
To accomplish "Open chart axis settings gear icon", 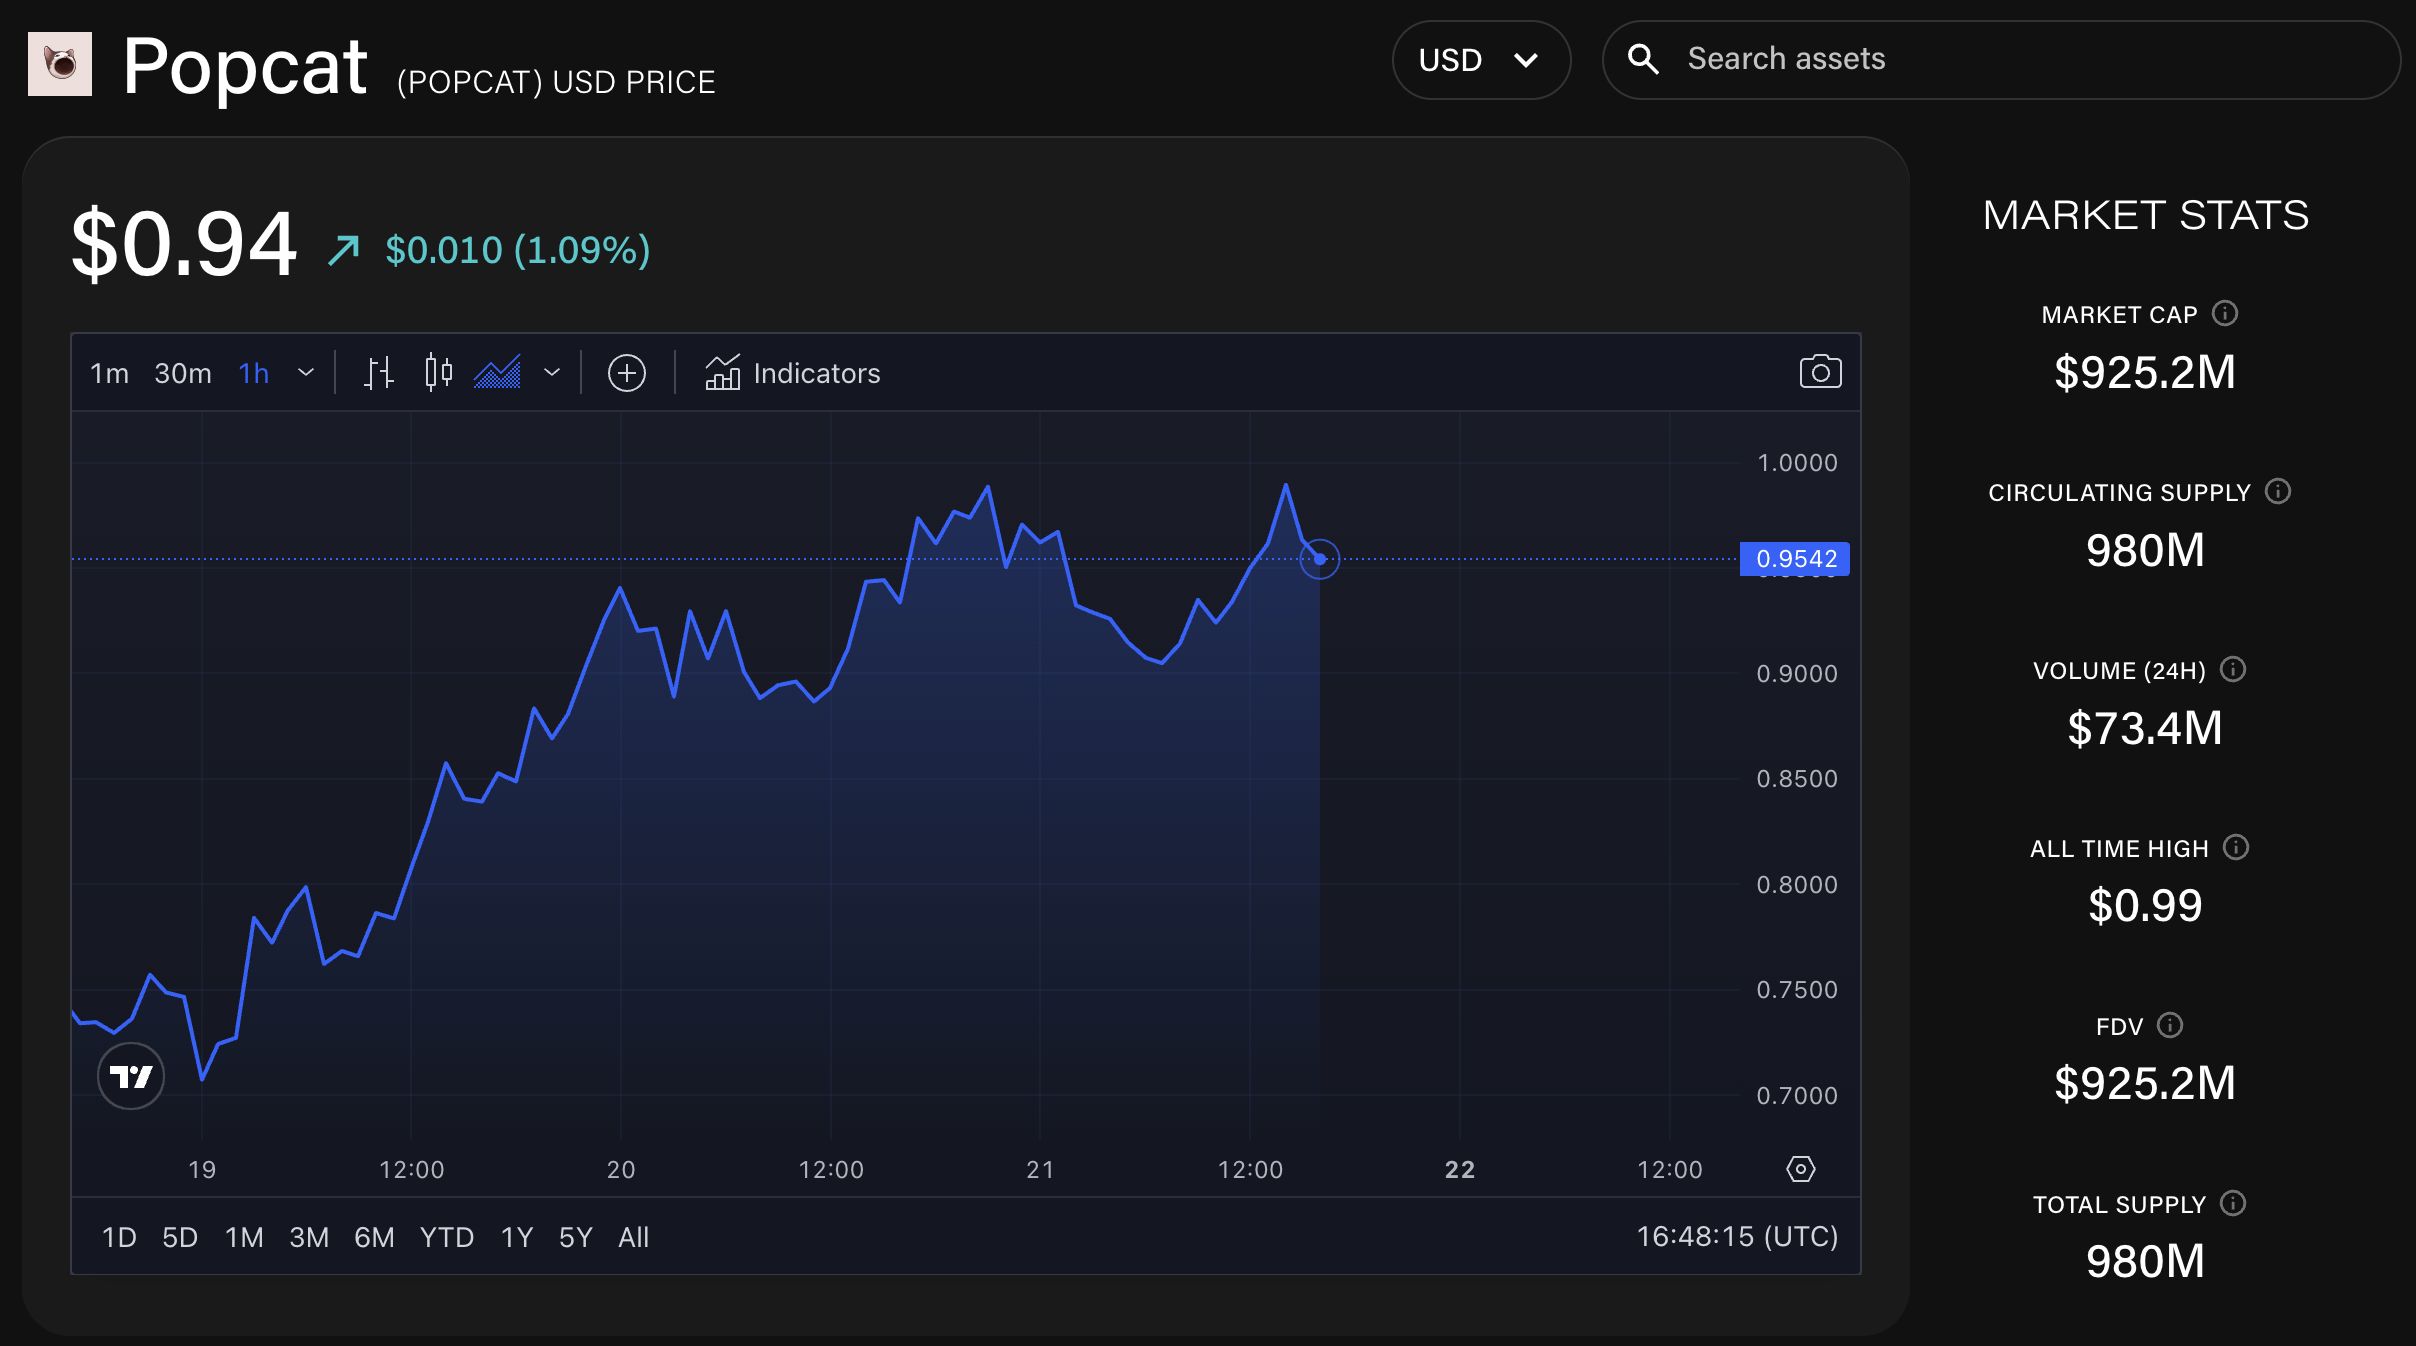I will (1801, 1169).
